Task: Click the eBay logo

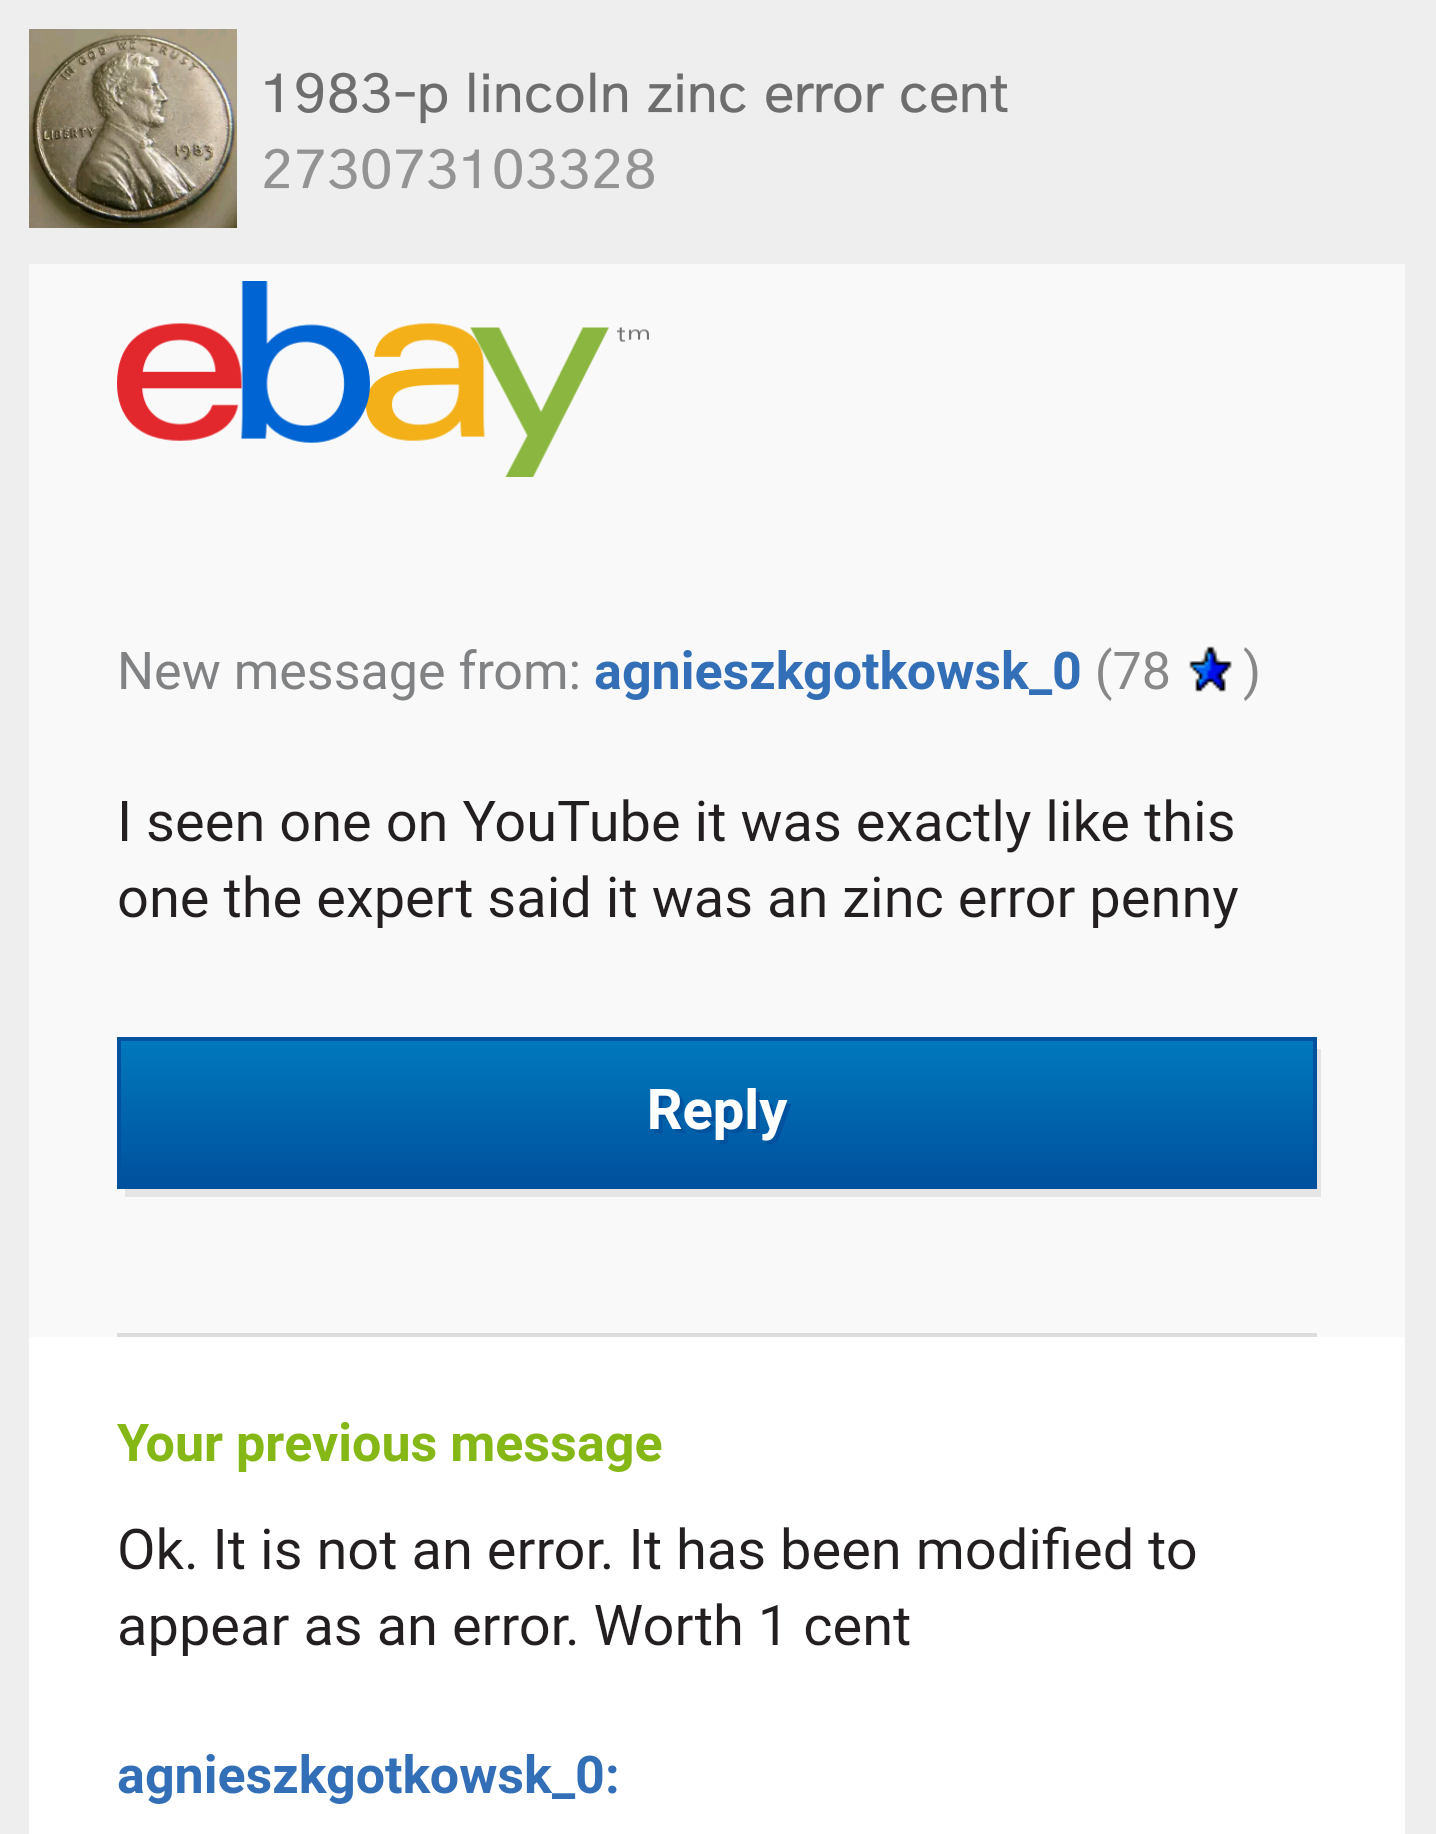Action: point(383,378)
